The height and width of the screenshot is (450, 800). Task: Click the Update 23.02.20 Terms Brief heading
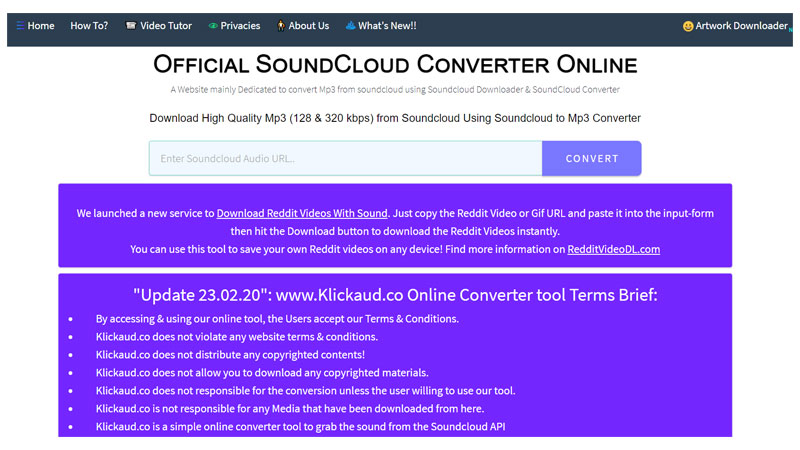pos(395,295)
